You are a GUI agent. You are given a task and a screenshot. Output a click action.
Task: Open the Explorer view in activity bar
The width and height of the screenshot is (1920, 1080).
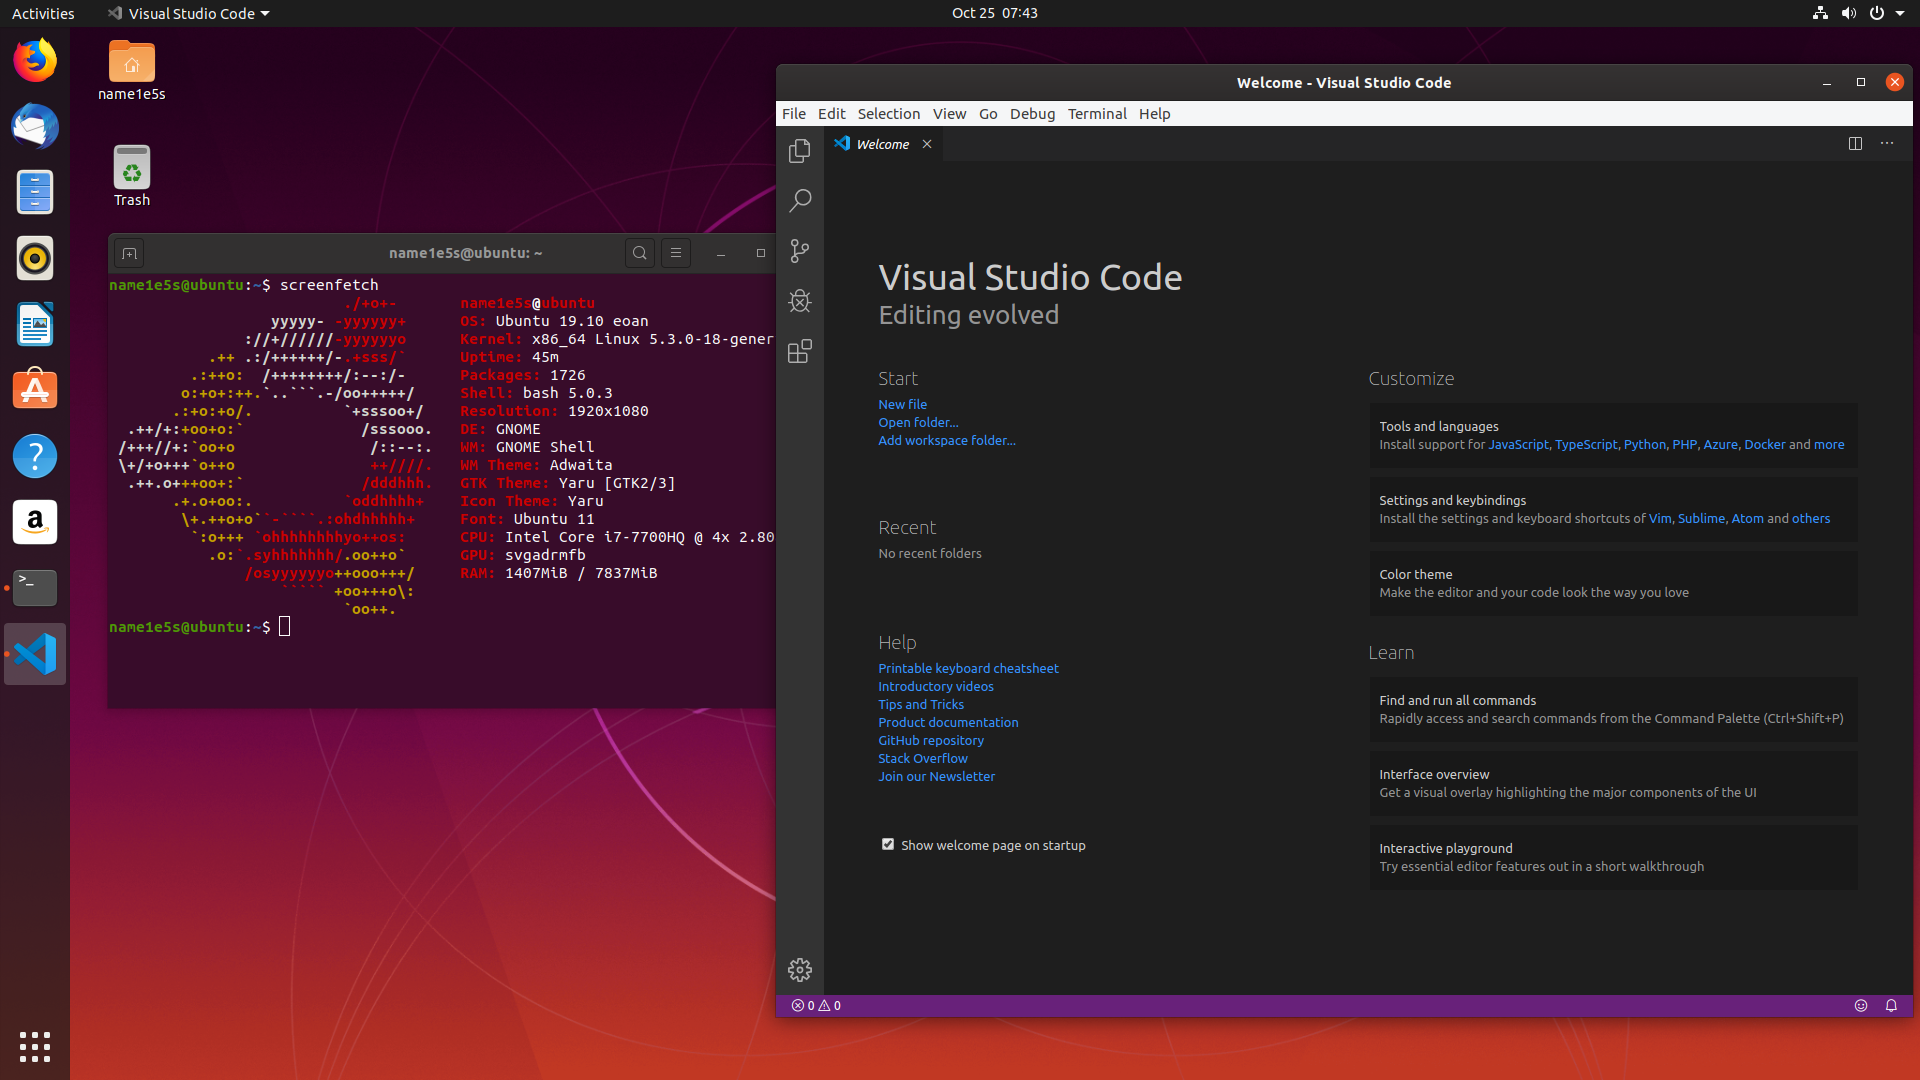799,151
